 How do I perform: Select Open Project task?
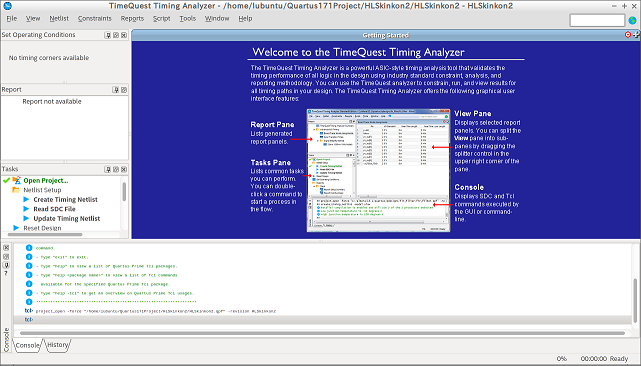pos(46,180)
